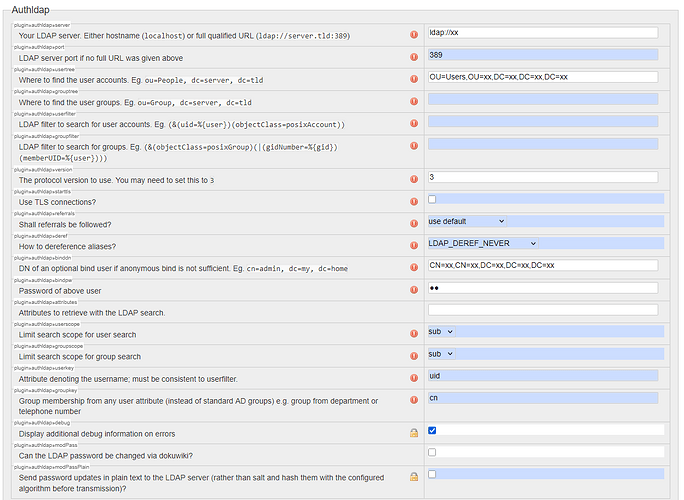Screen dimensions: 684x500
Task: Open the group search scope dropdown
Action: [441, 354]
